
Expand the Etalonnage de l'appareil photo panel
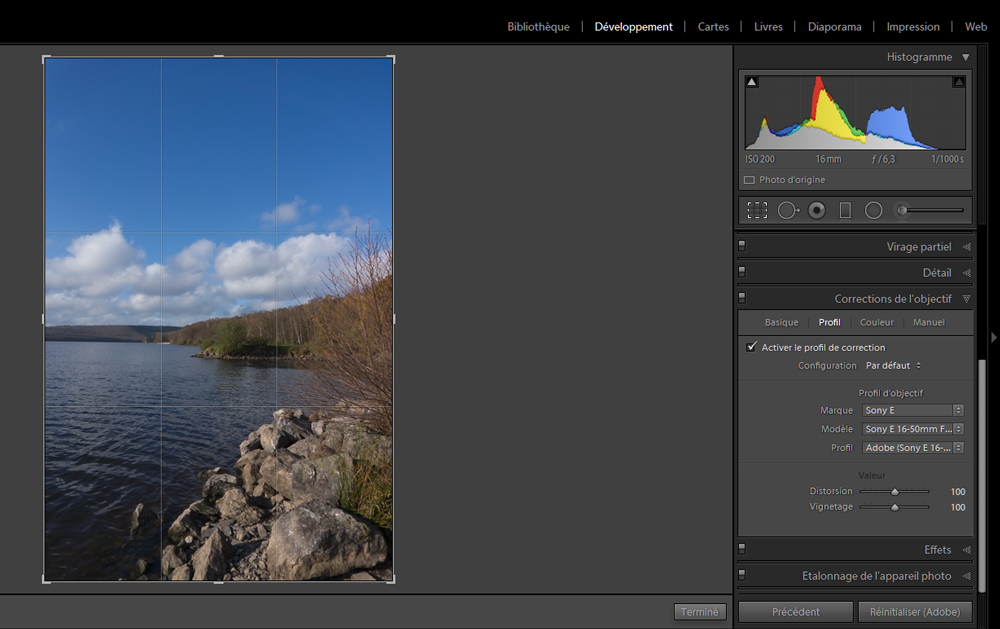click(967, 576)
